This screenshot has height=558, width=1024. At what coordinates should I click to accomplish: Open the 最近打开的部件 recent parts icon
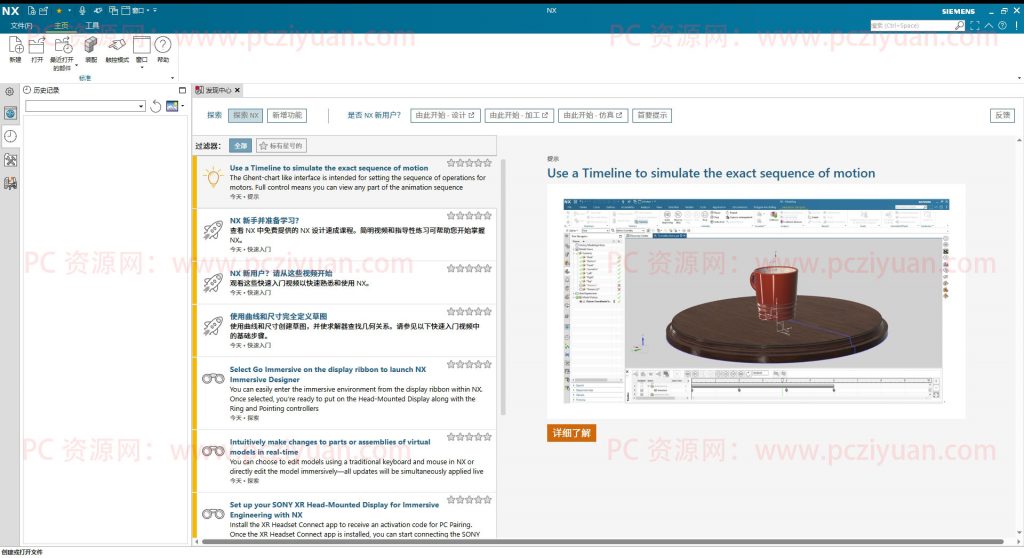click(x=63, y=45)
